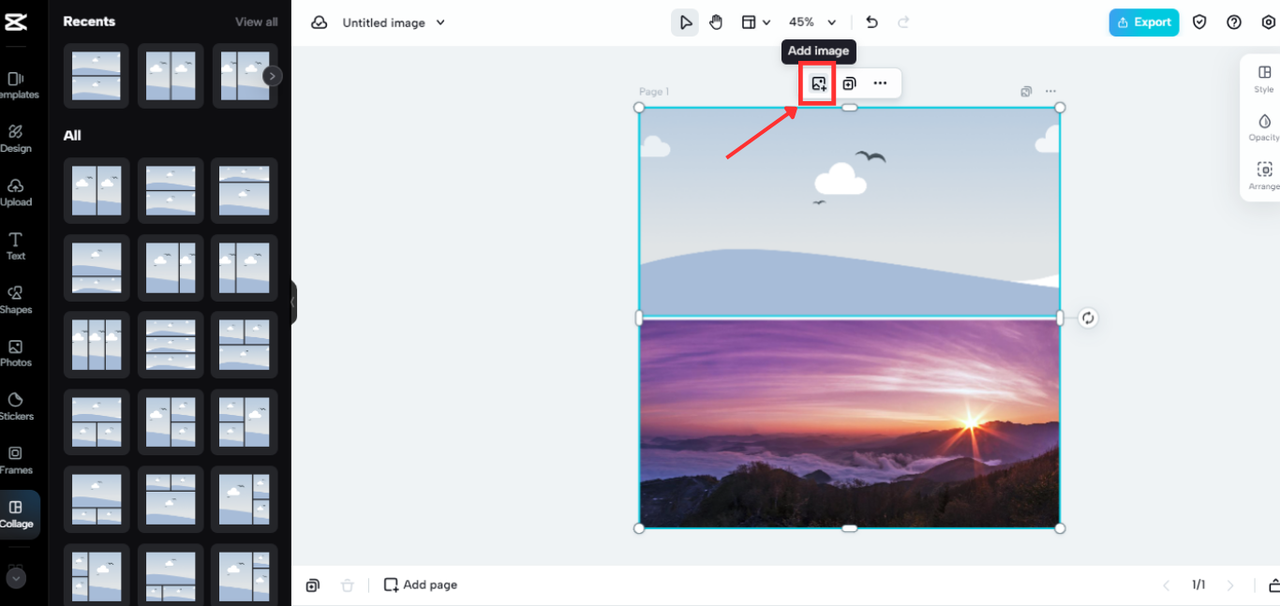Screen dimensions: 1280x606
Task: Choose second Recents collage layout thumbnail
Action: 170,76
